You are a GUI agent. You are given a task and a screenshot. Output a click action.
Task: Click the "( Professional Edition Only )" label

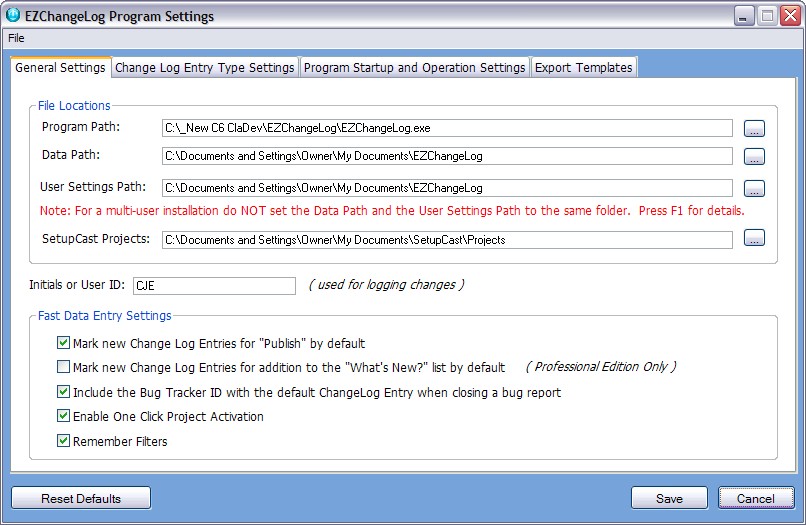pos(601,367)
